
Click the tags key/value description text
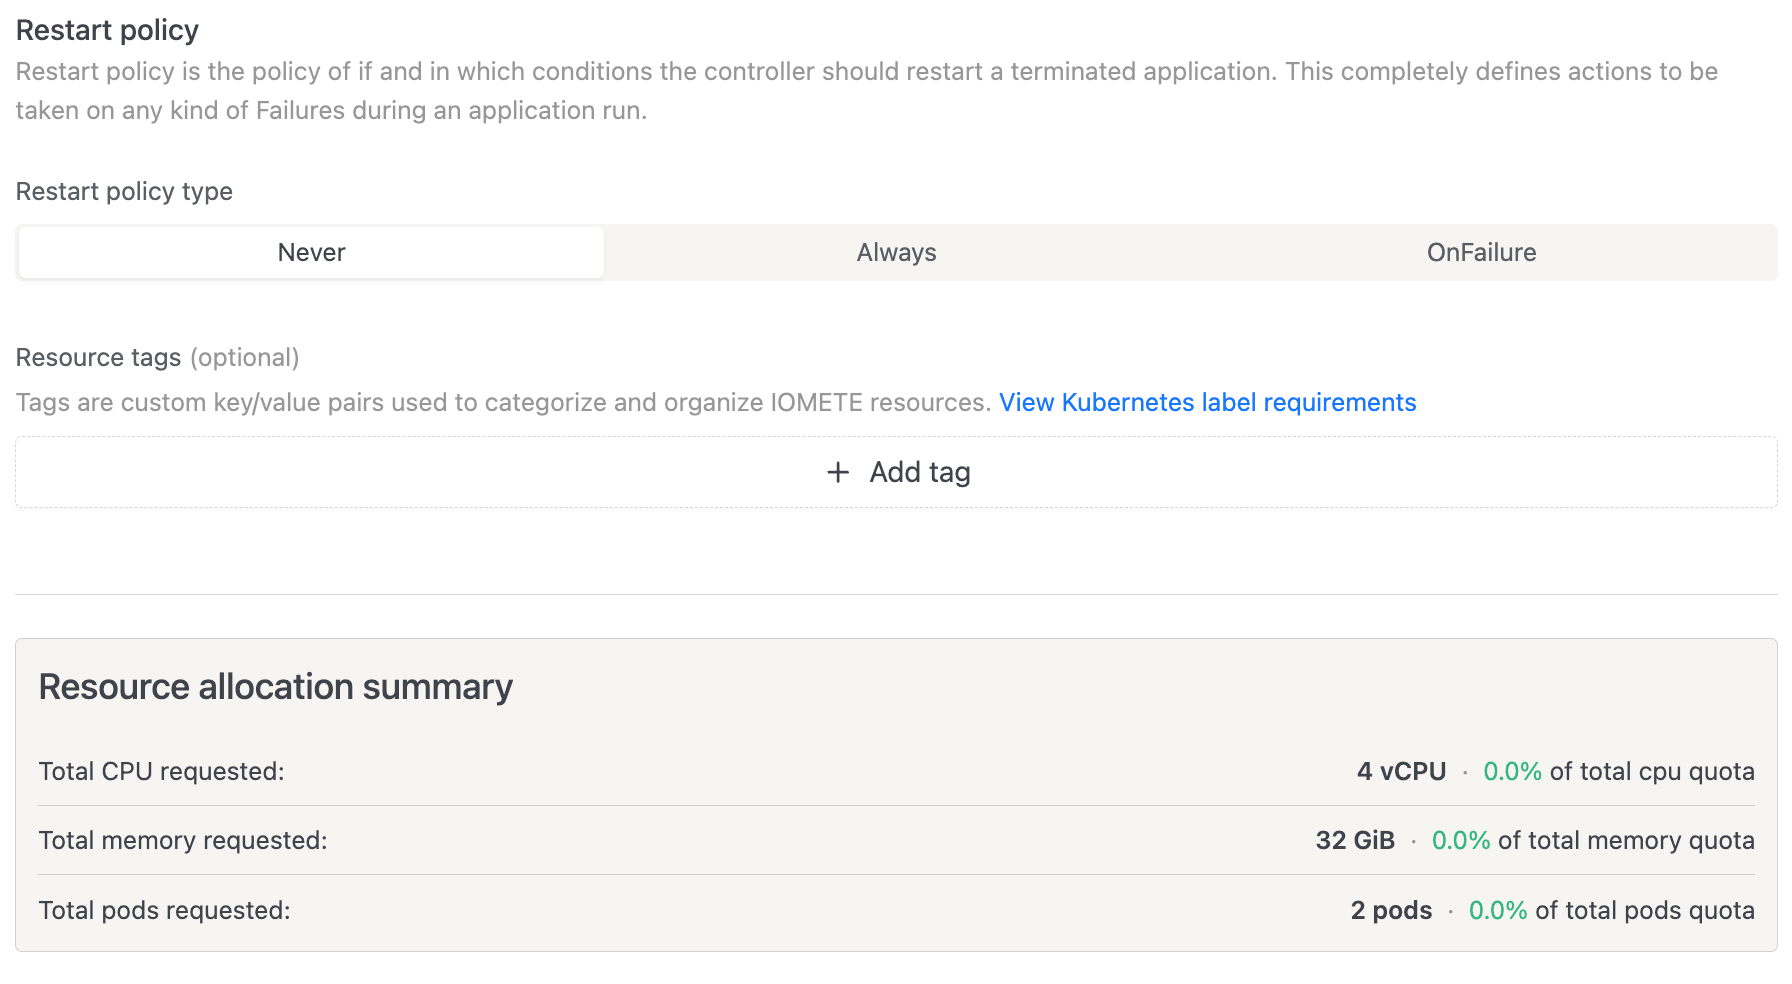pos(503,402)
